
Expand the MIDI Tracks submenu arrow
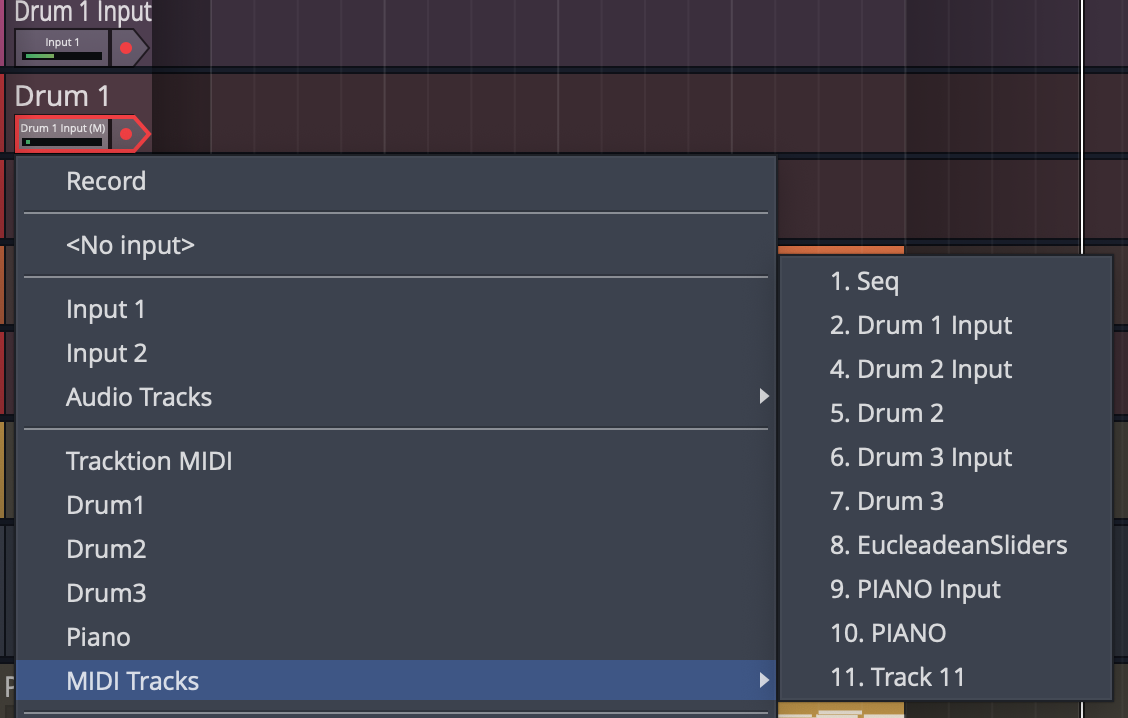[764, 681]
